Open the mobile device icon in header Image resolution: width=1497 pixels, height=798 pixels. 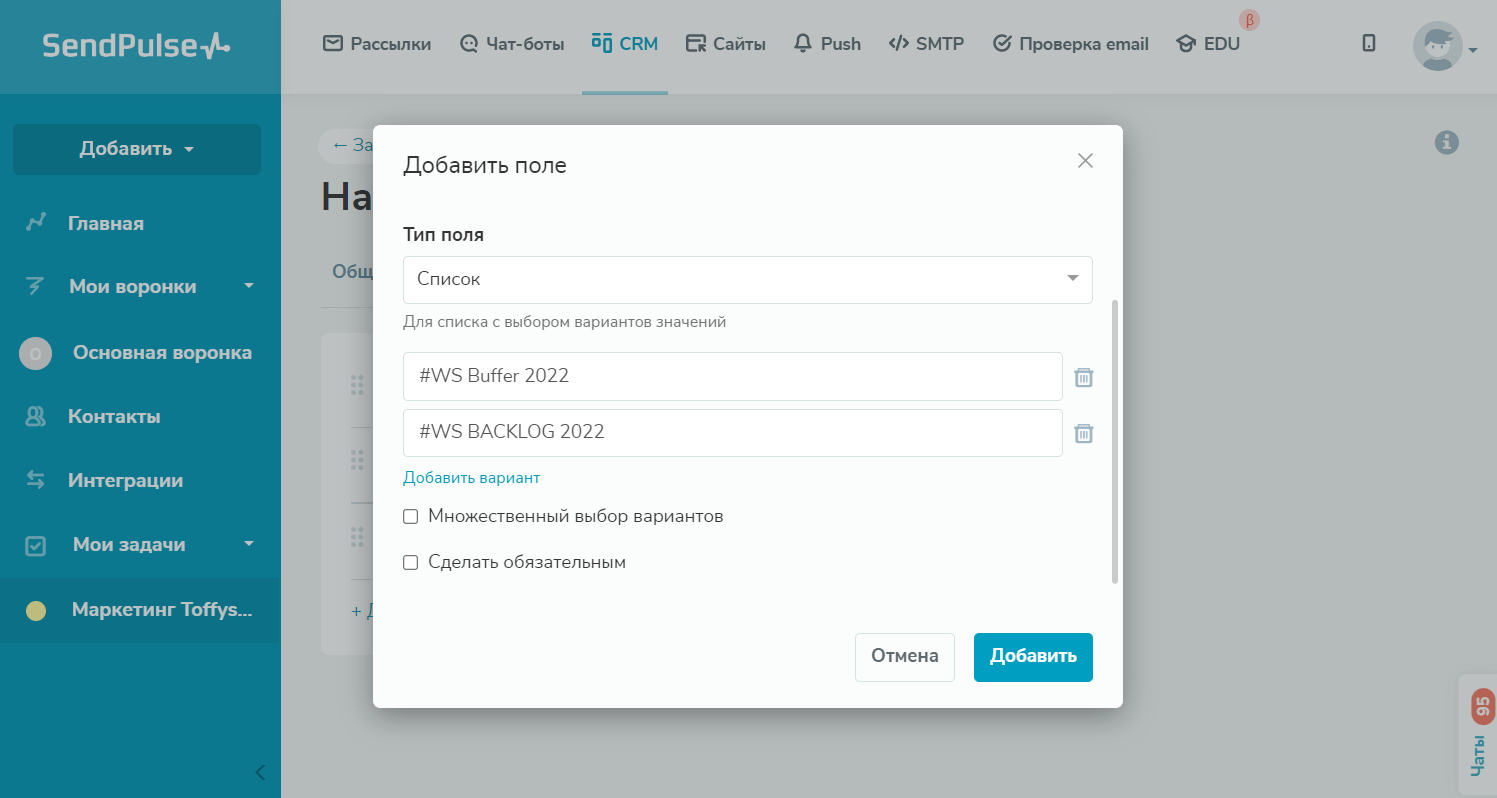pyautogui.click(x=1369, y=43)
